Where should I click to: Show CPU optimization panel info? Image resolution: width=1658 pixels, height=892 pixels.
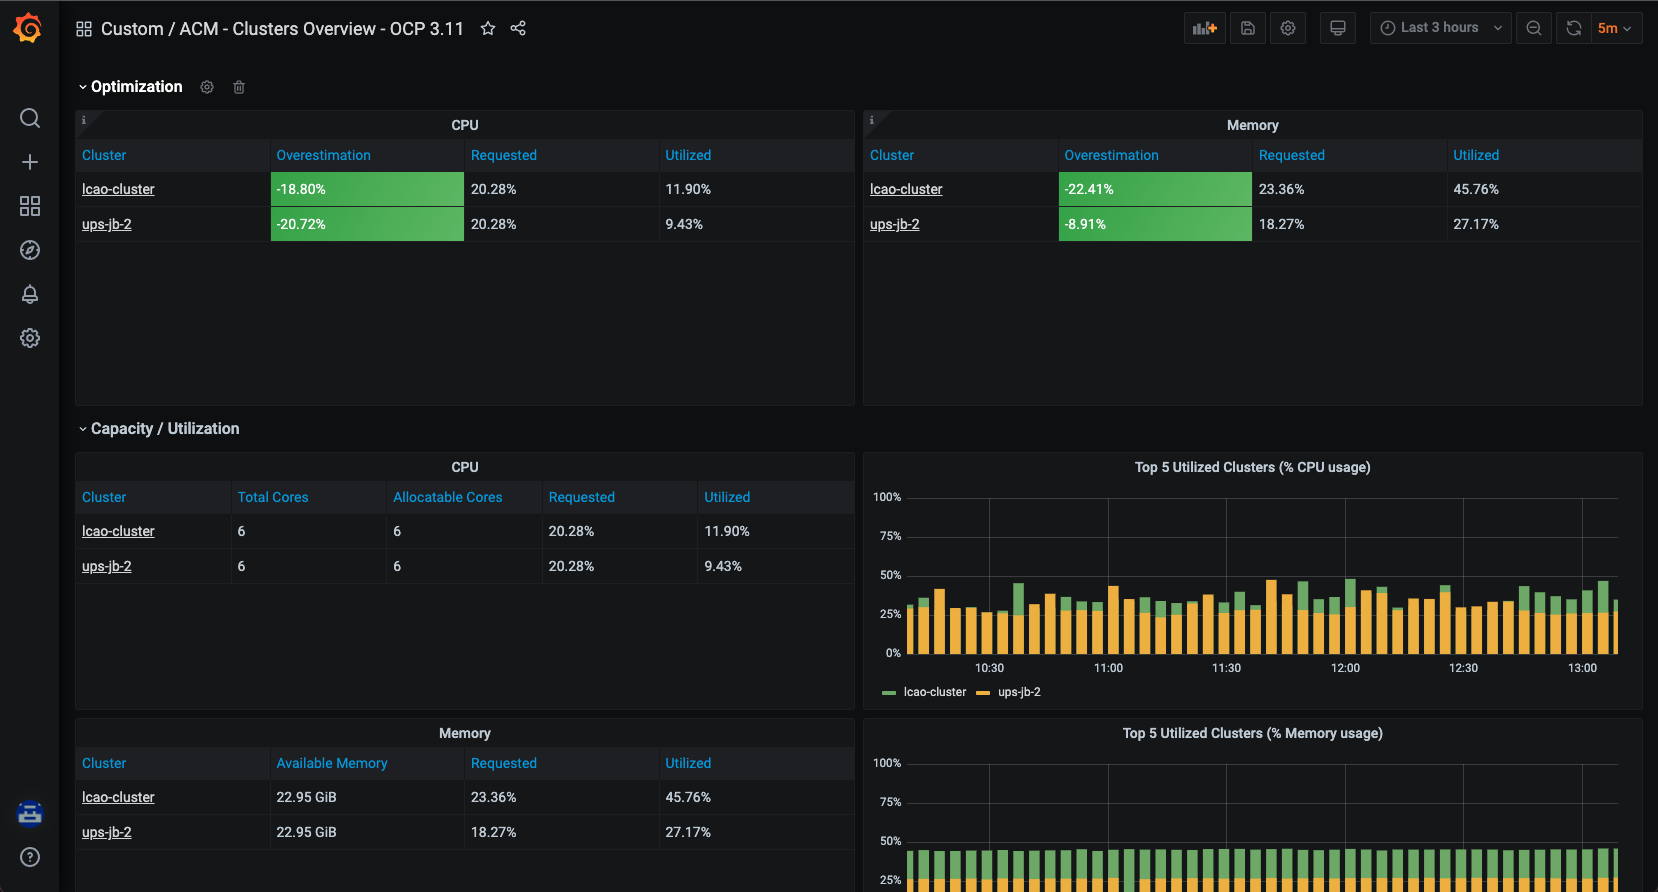pos(84,120)
